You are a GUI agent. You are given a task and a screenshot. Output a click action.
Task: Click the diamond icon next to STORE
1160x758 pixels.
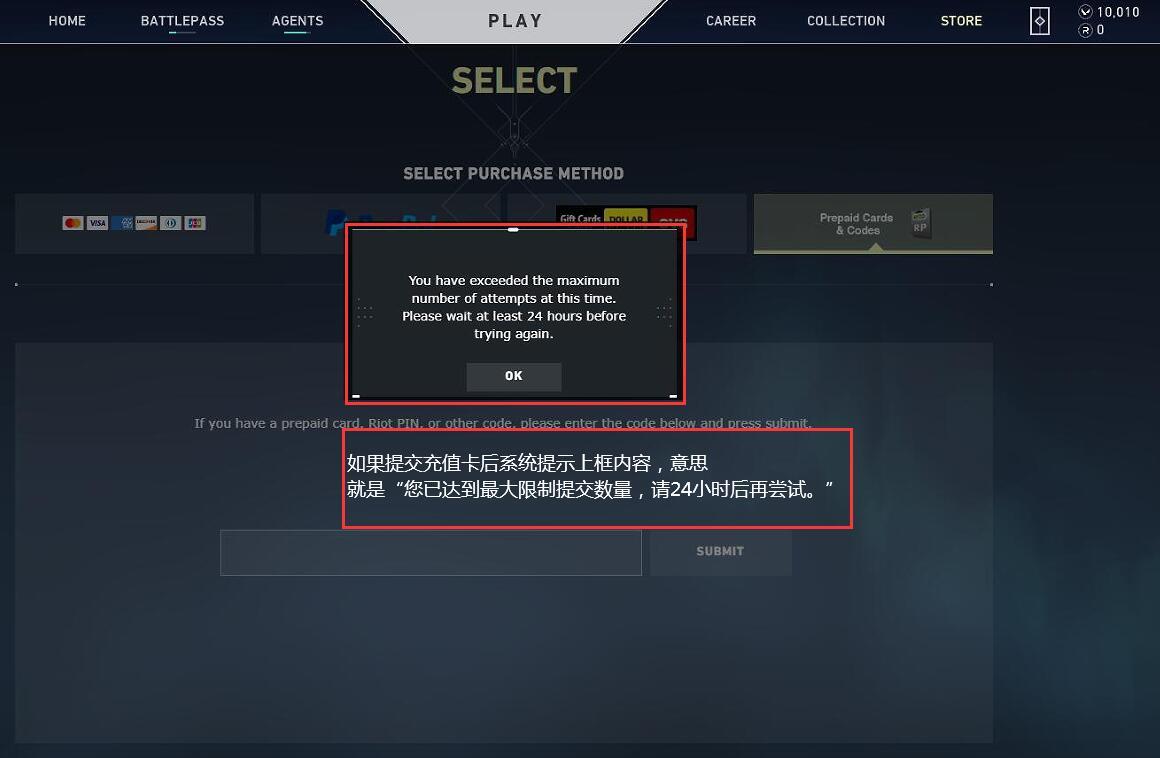coord(1039,21)
